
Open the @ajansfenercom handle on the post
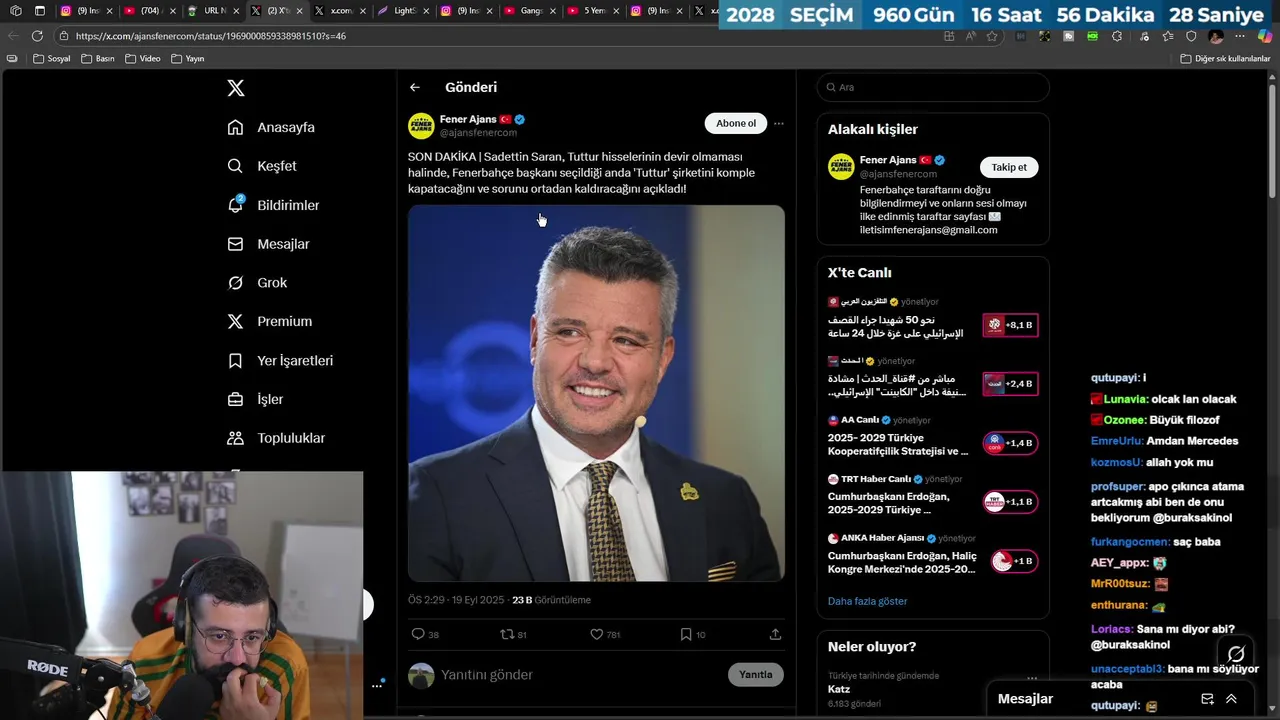478,133
